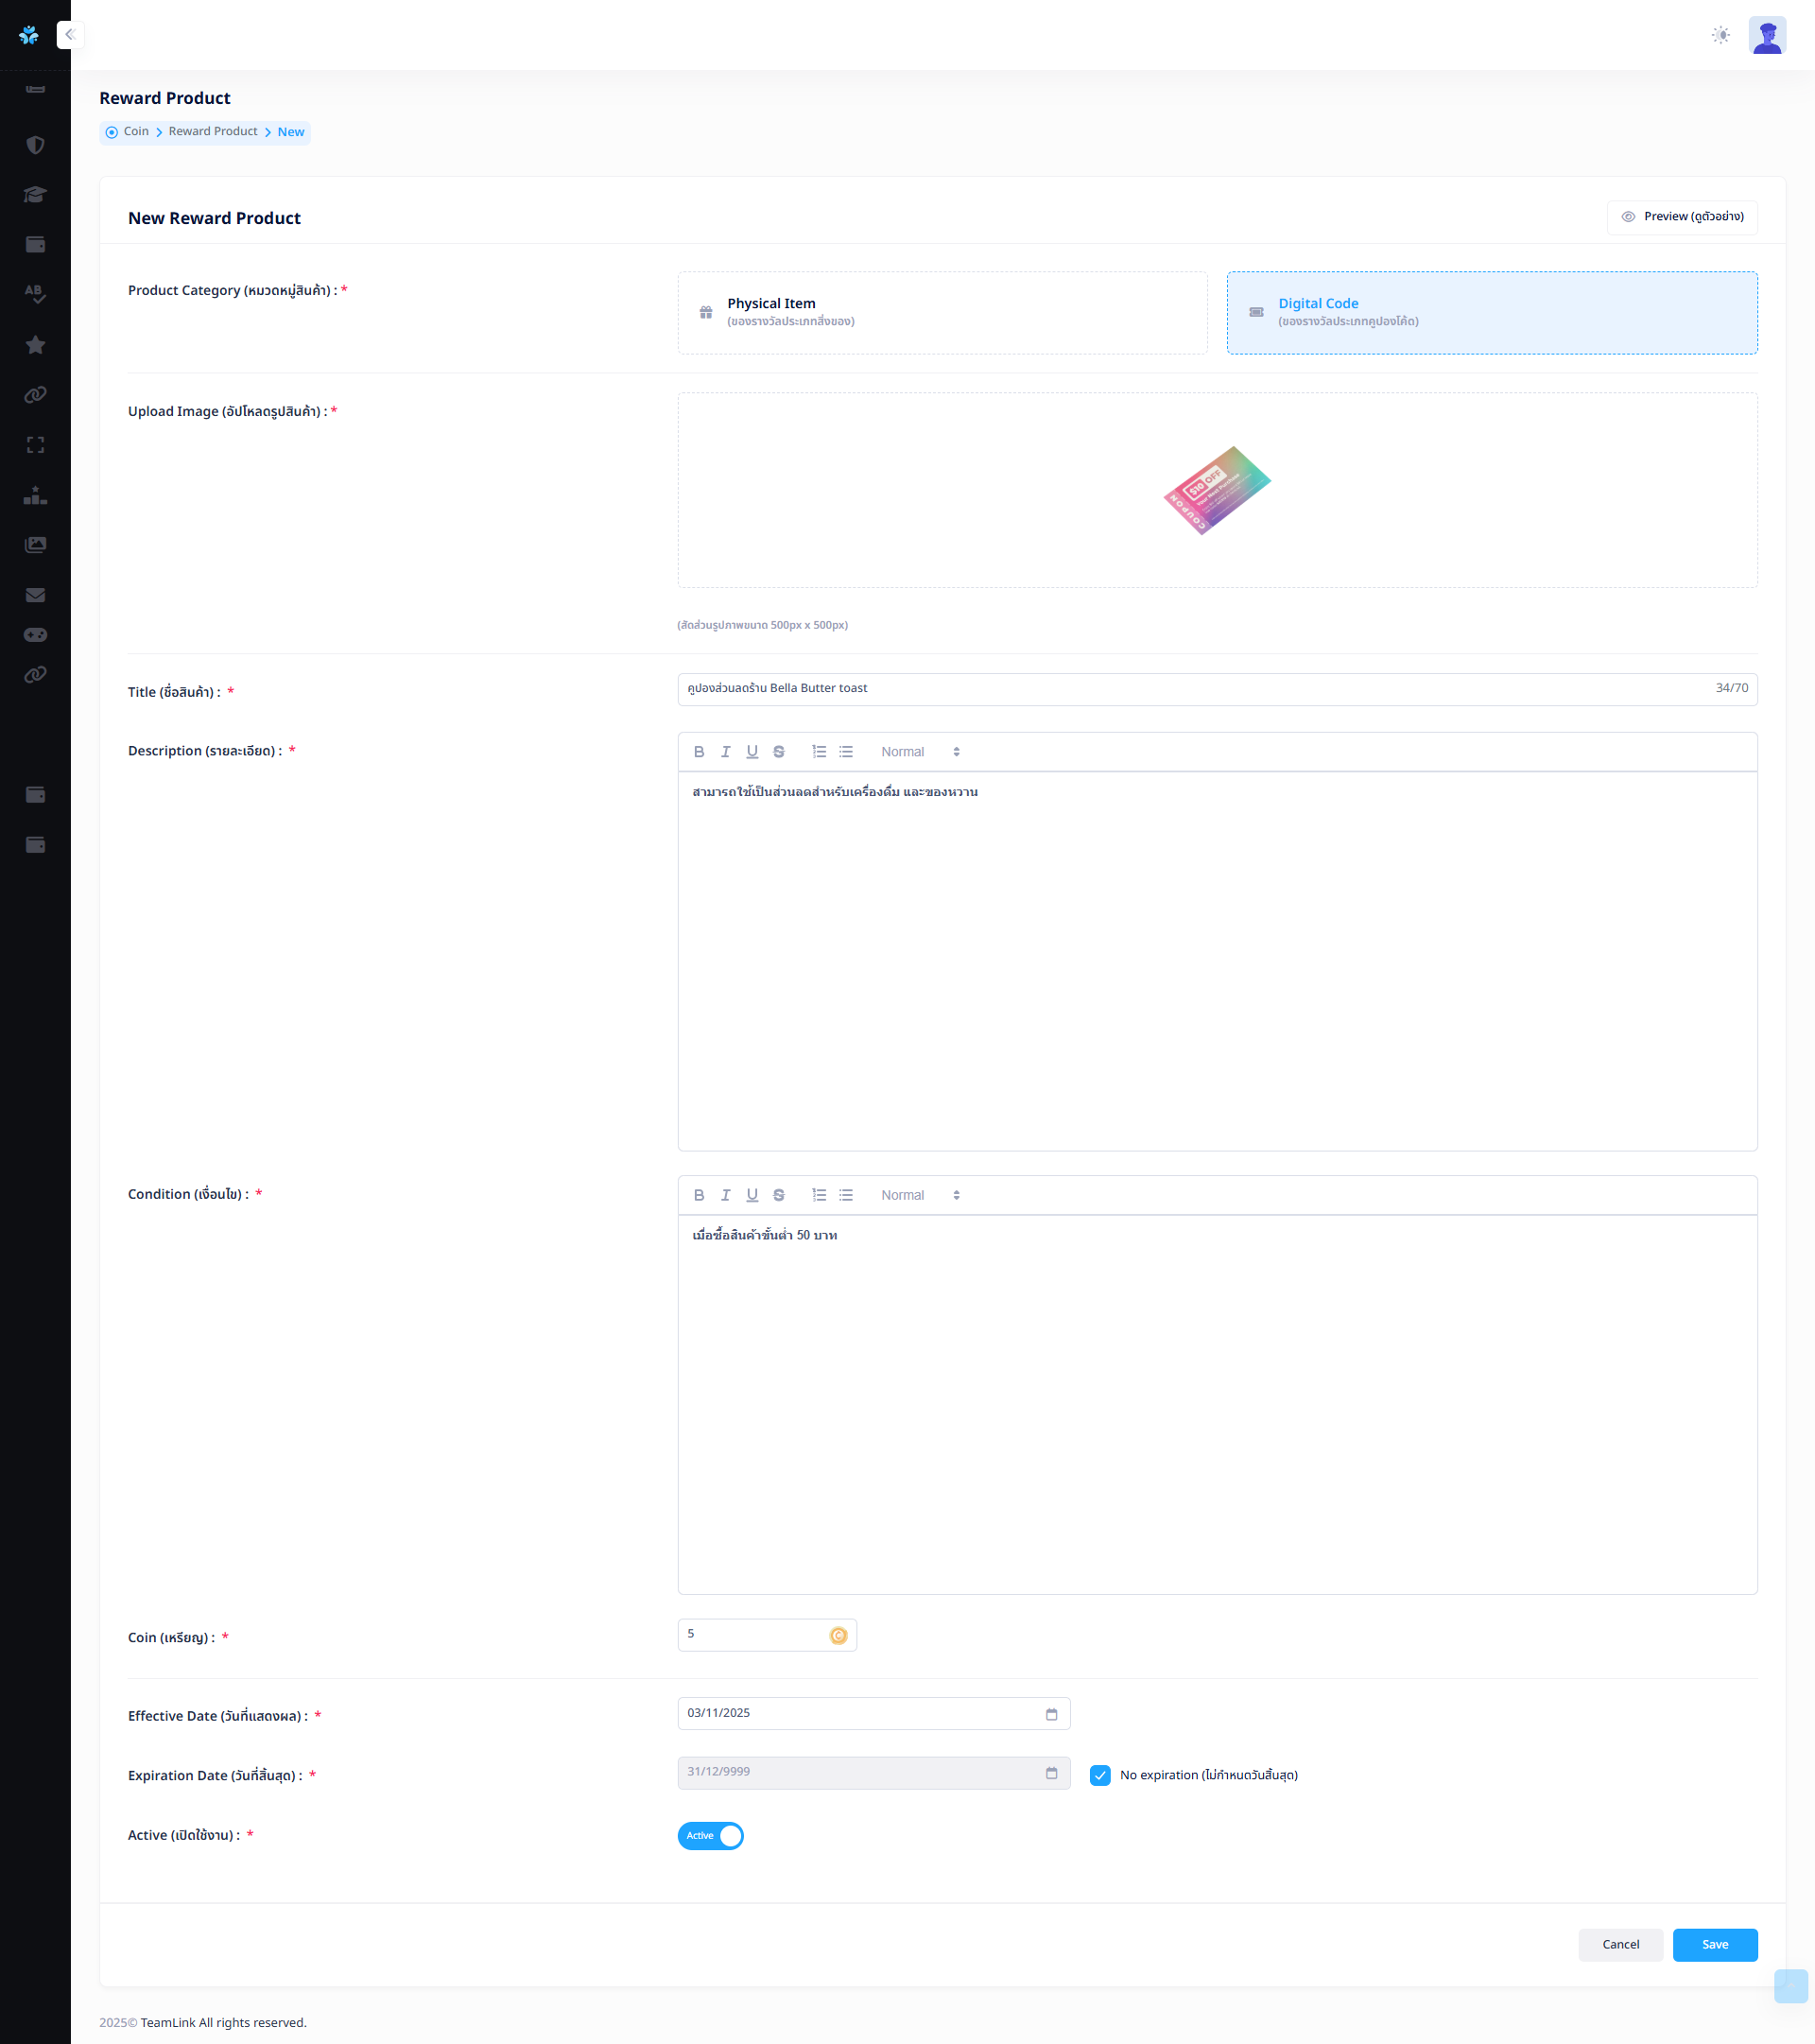
Task: Open star icon in left sidebar
Action: (35, 345)
